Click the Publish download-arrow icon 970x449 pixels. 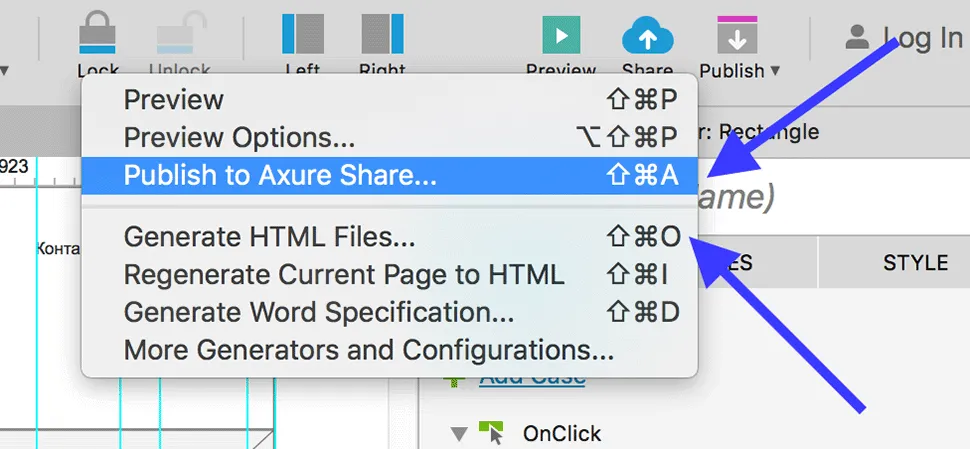(x=737, y=36)
